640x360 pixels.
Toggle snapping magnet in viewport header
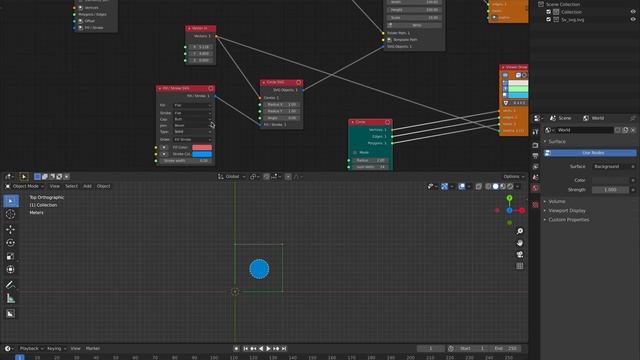tap(266, 177)
